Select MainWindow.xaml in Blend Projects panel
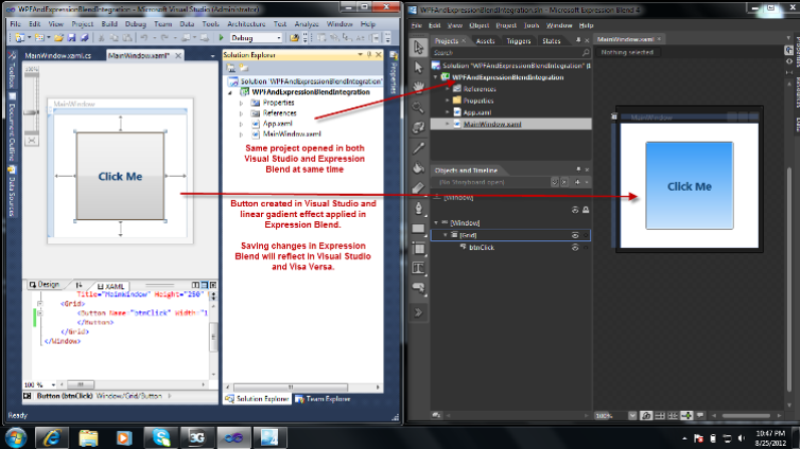The image size is (800, 449). click(x=511, y=124)
